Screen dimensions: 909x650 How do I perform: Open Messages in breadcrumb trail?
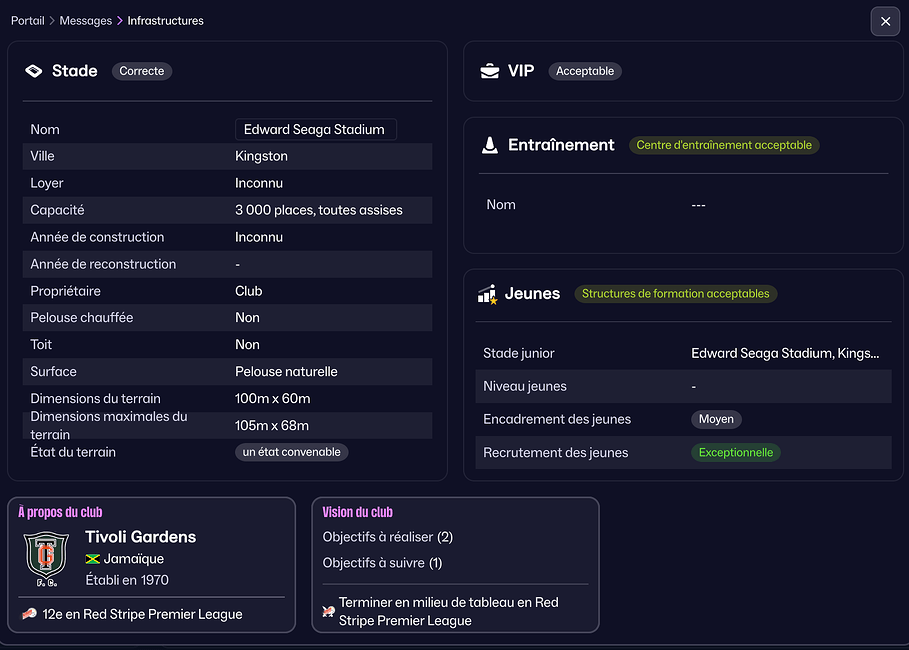pos(86,20)
